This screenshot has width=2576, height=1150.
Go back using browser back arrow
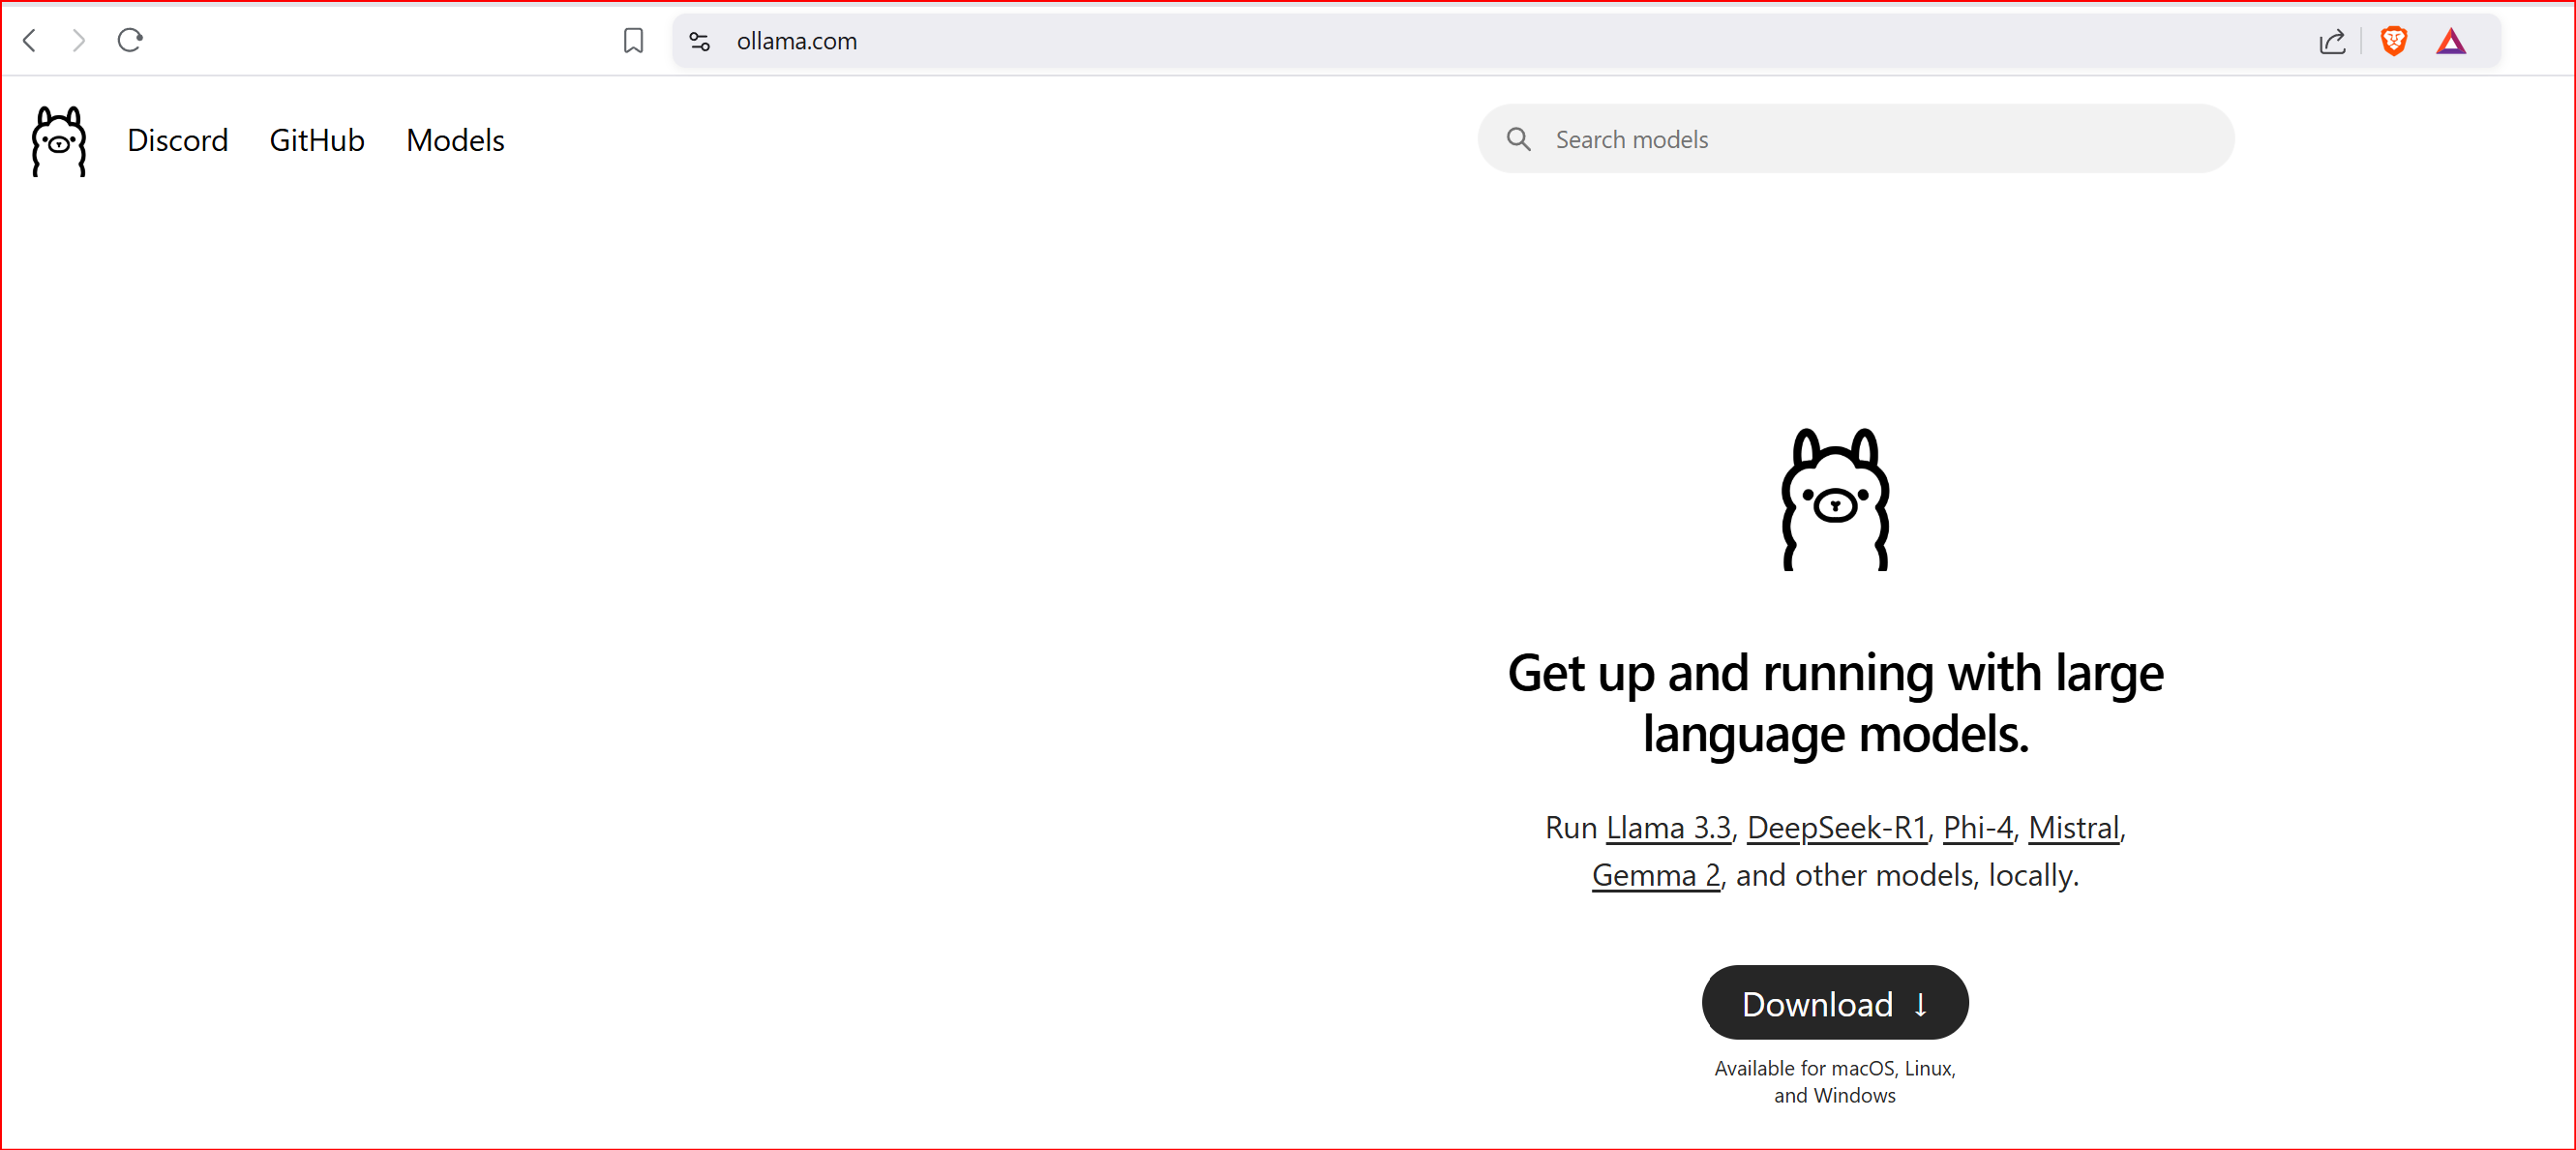coord(30,41)
